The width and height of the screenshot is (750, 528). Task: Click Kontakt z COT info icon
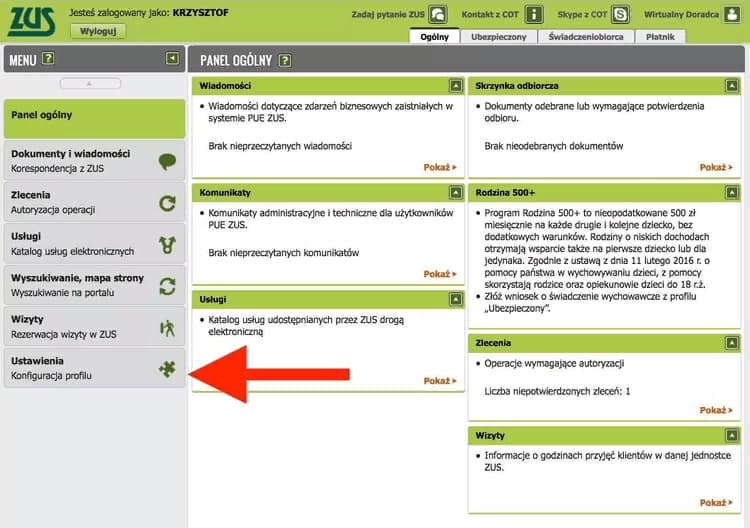[535, 15]
